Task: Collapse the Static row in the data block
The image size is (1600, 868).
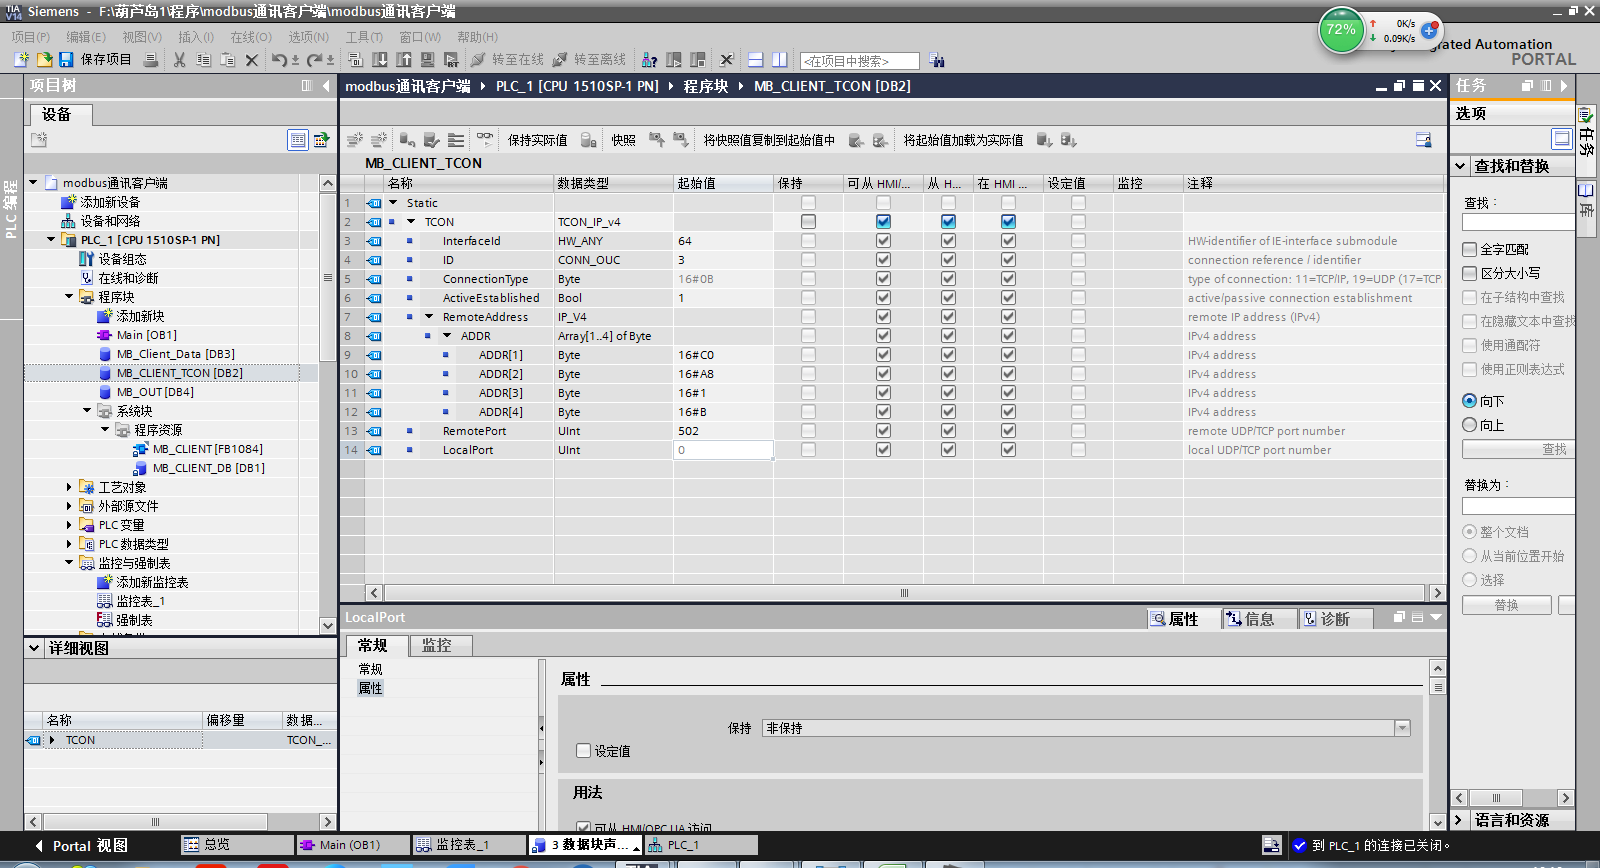Action: tap(393, 203)
